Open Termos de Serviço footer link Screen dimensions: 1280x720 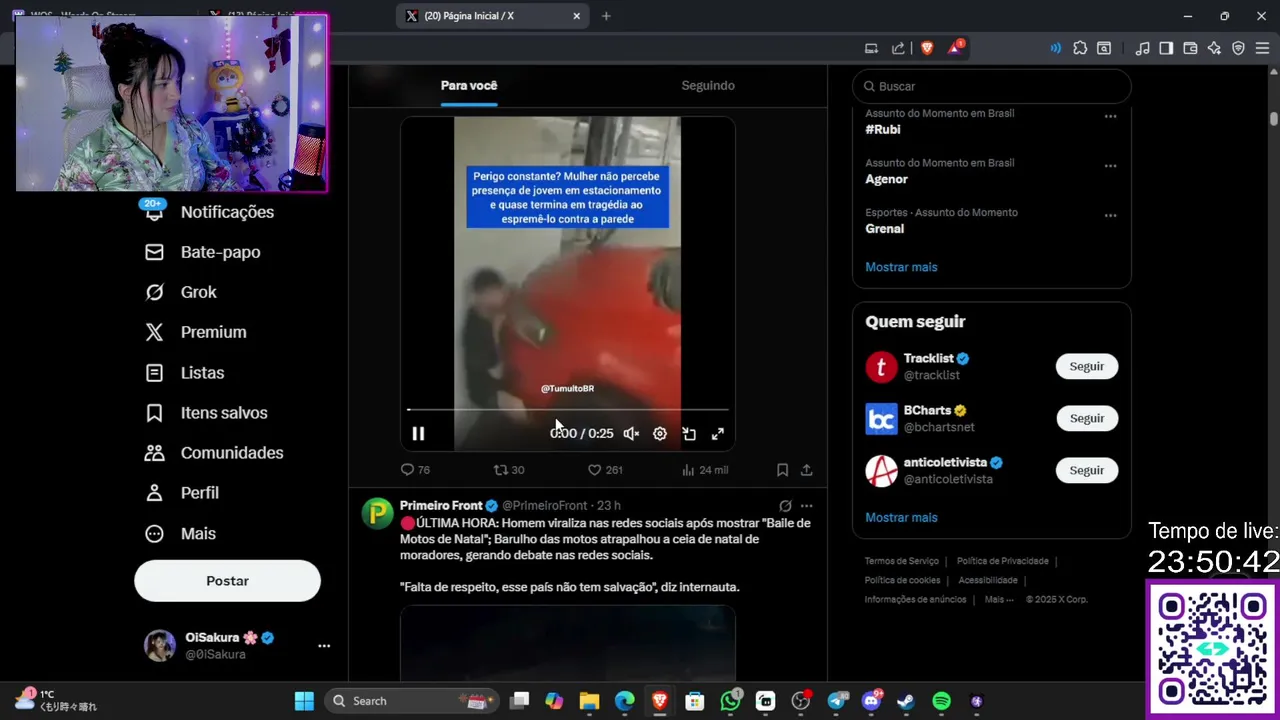pyautogui.click(x=902, y=561)
